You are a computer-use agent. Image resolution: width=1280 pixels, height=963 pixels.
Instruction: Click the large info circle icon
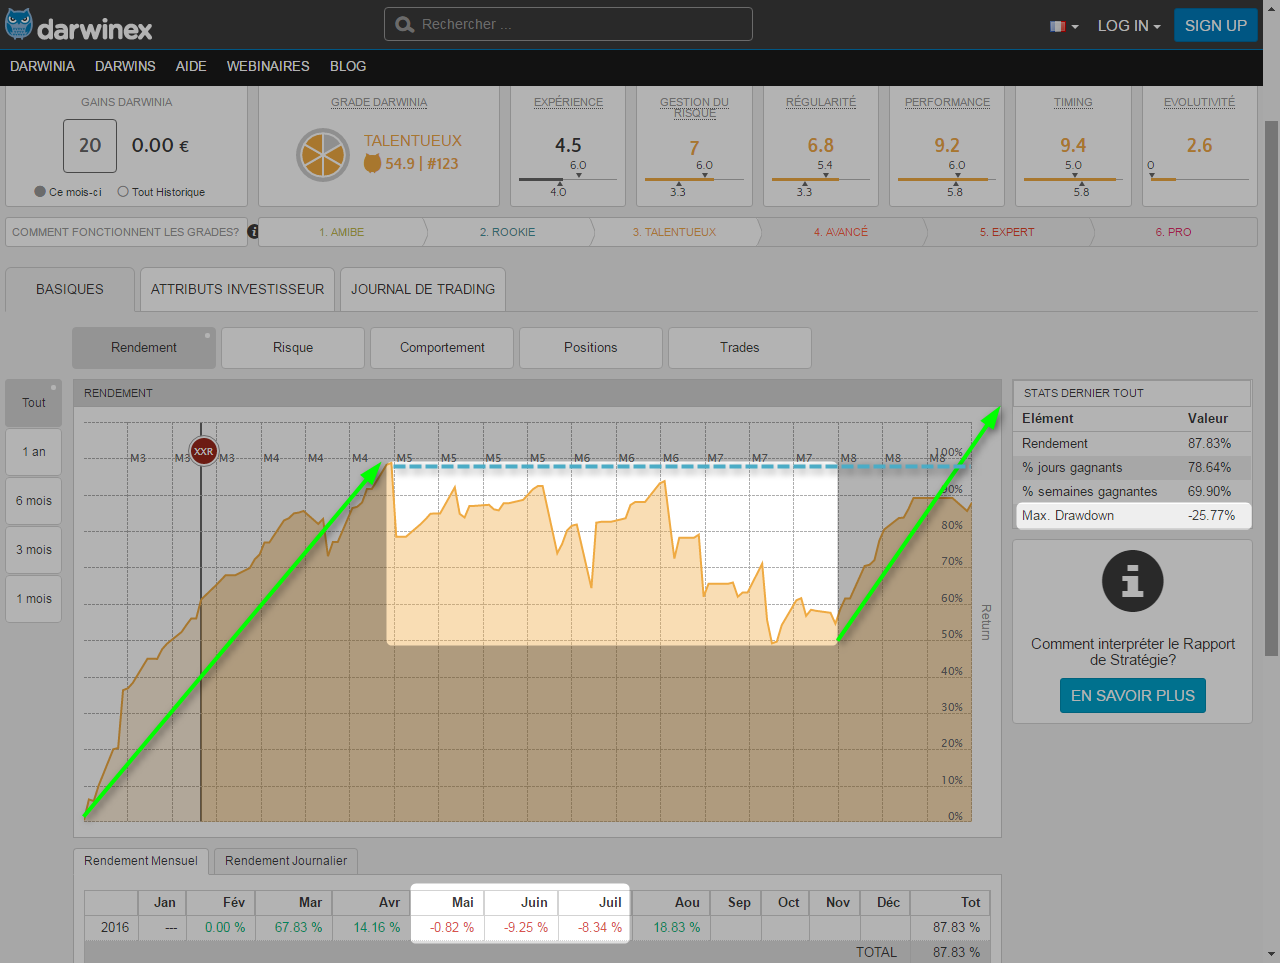(x=1132, y=581)
